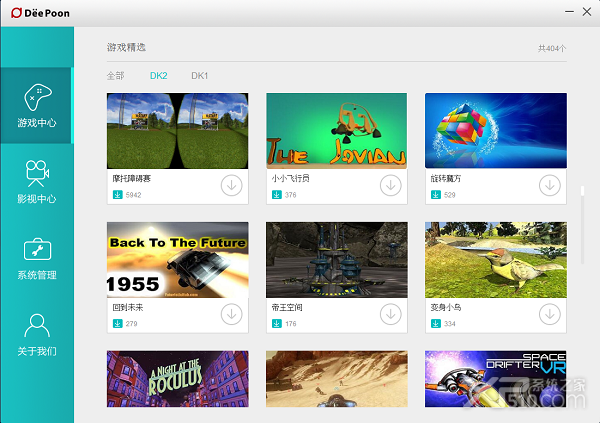The width and height of the screenshot is (600, 423).
Task: Open the Rubik's cube game thumbnail
Action: click(496, 131)
